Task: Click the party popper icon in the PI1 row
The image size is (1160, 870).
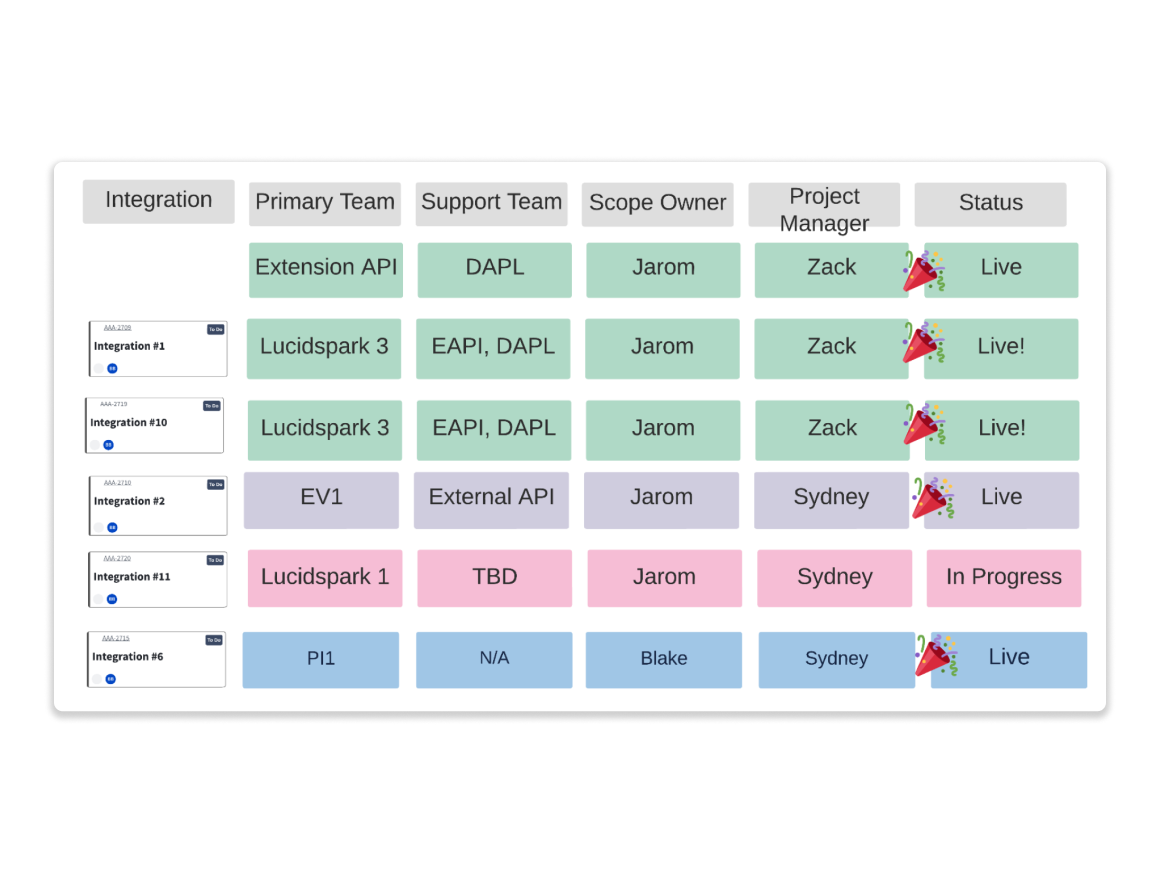Action: [936, 655]
